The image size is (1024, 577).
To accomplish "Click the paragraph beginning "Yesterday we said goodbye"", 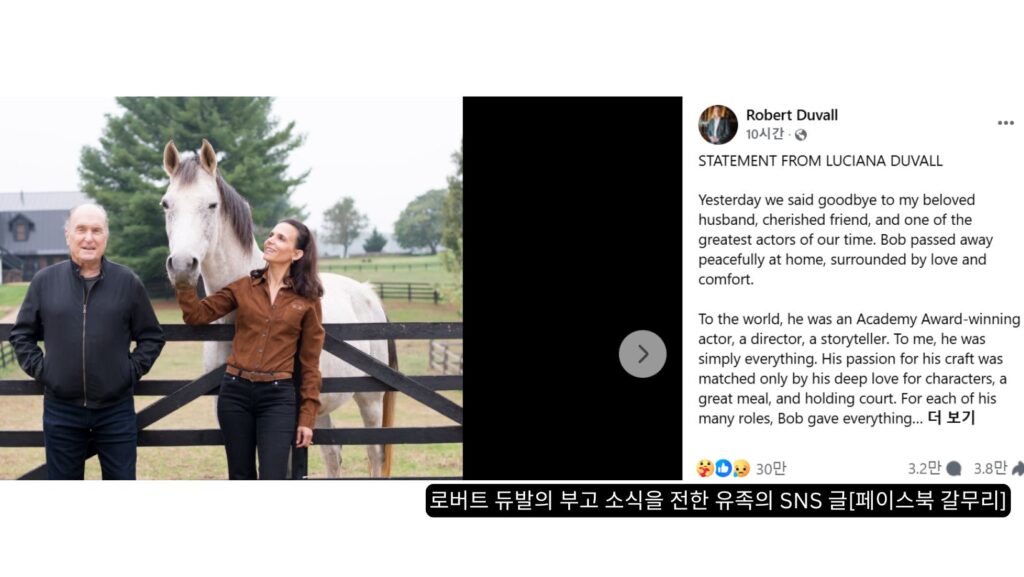I will point(840,240).
